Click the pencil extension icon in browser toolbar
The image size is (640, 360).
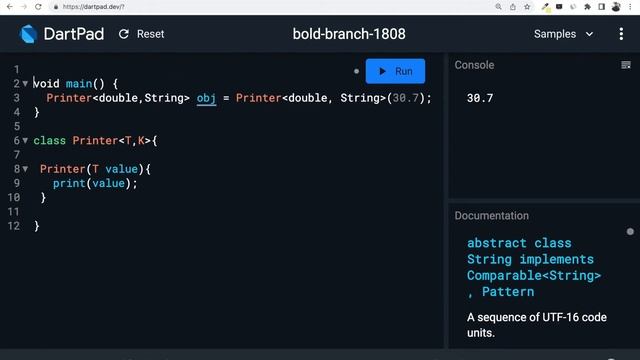click(x=545, y=7)
